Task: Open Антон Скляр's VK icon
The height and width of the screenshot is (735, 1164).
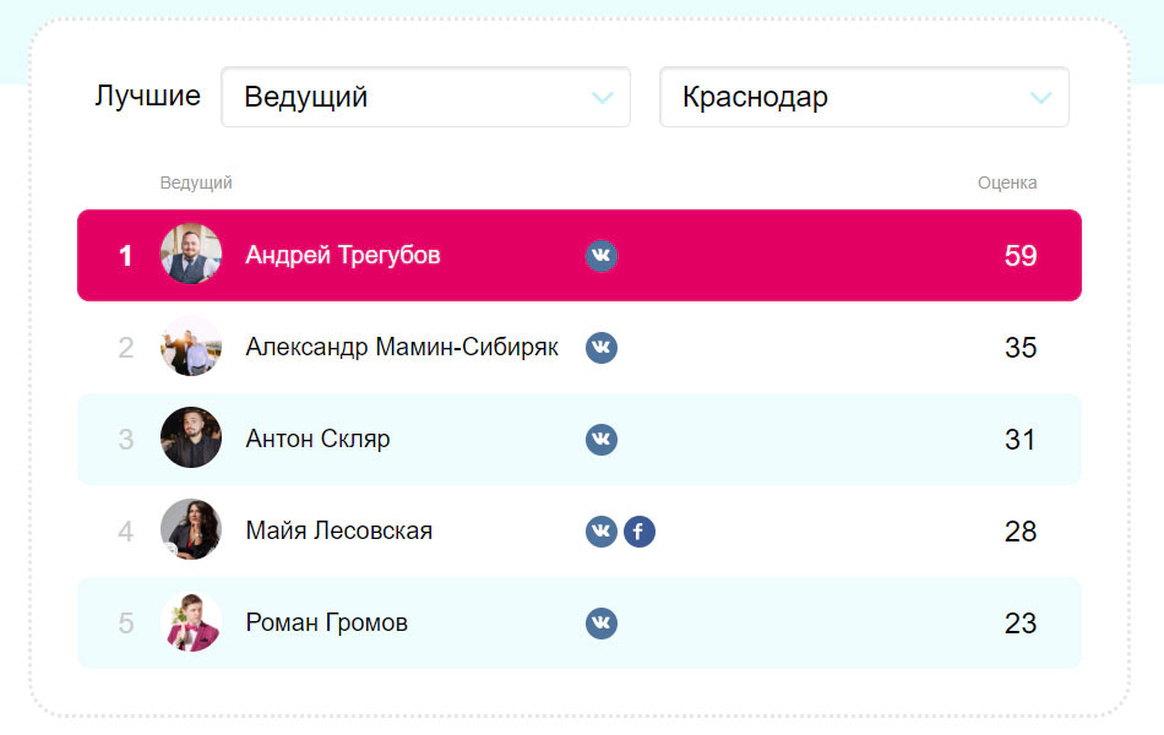Action: point(601,440)
